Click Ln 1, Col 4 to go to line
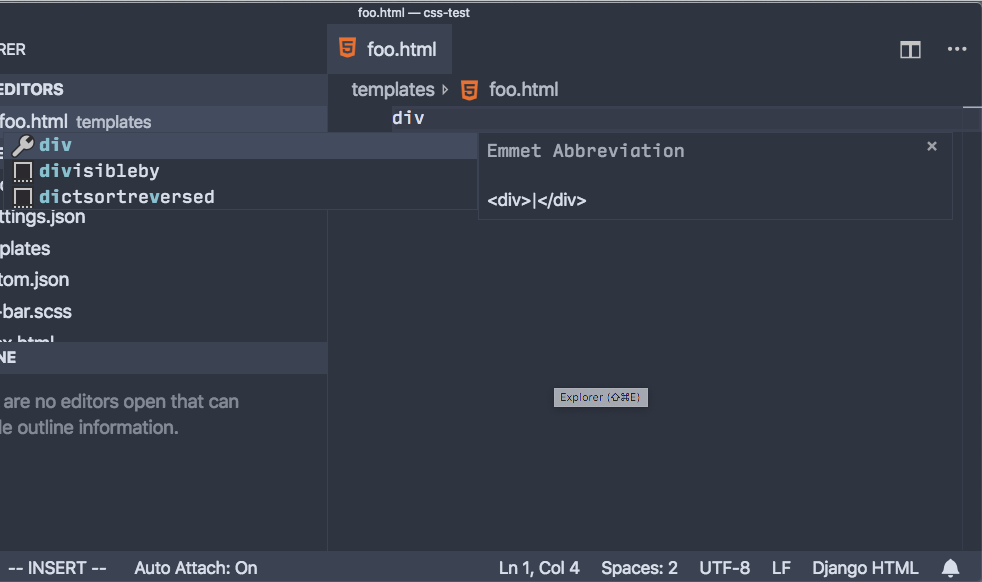982x582 pixels. coord(538,567)
